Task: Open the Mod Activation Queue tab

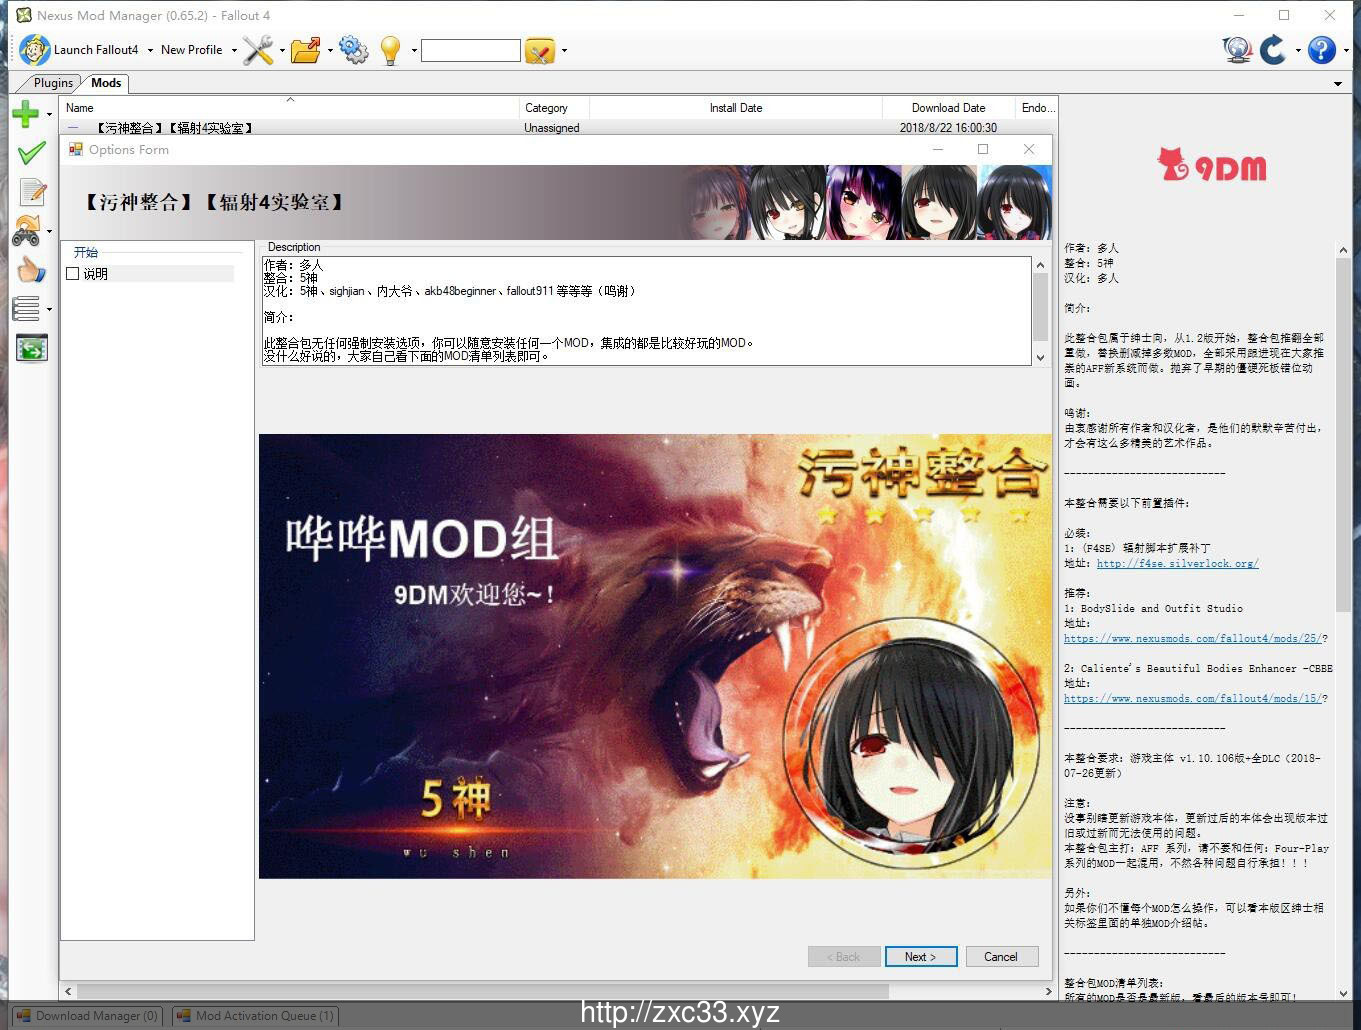Action: point(256,1016)
